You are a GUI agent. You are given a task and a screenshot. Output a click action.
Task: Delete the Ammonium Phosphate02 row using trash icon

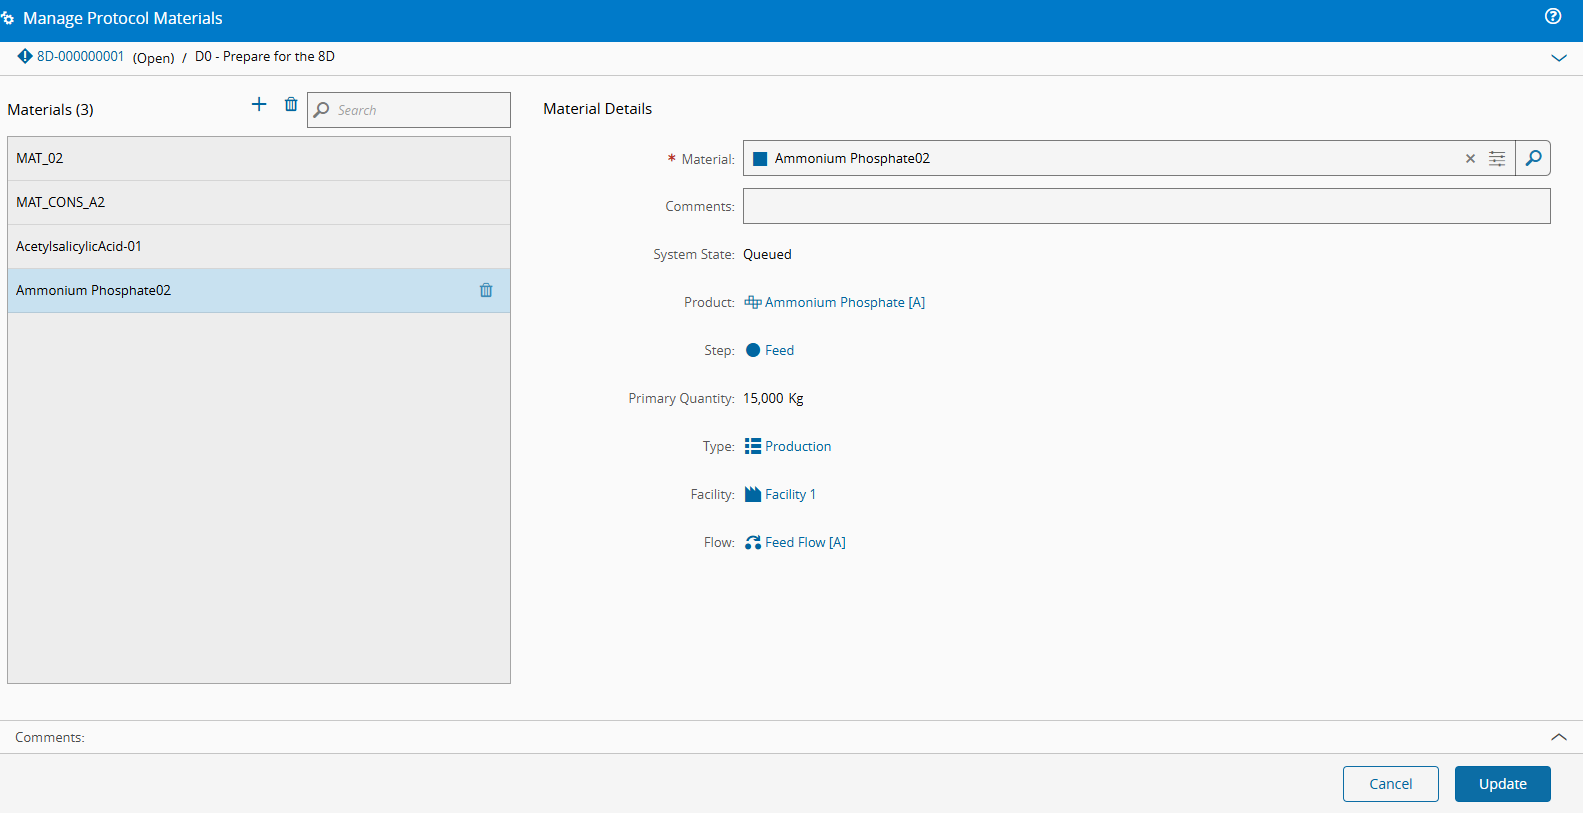[486, 290]
